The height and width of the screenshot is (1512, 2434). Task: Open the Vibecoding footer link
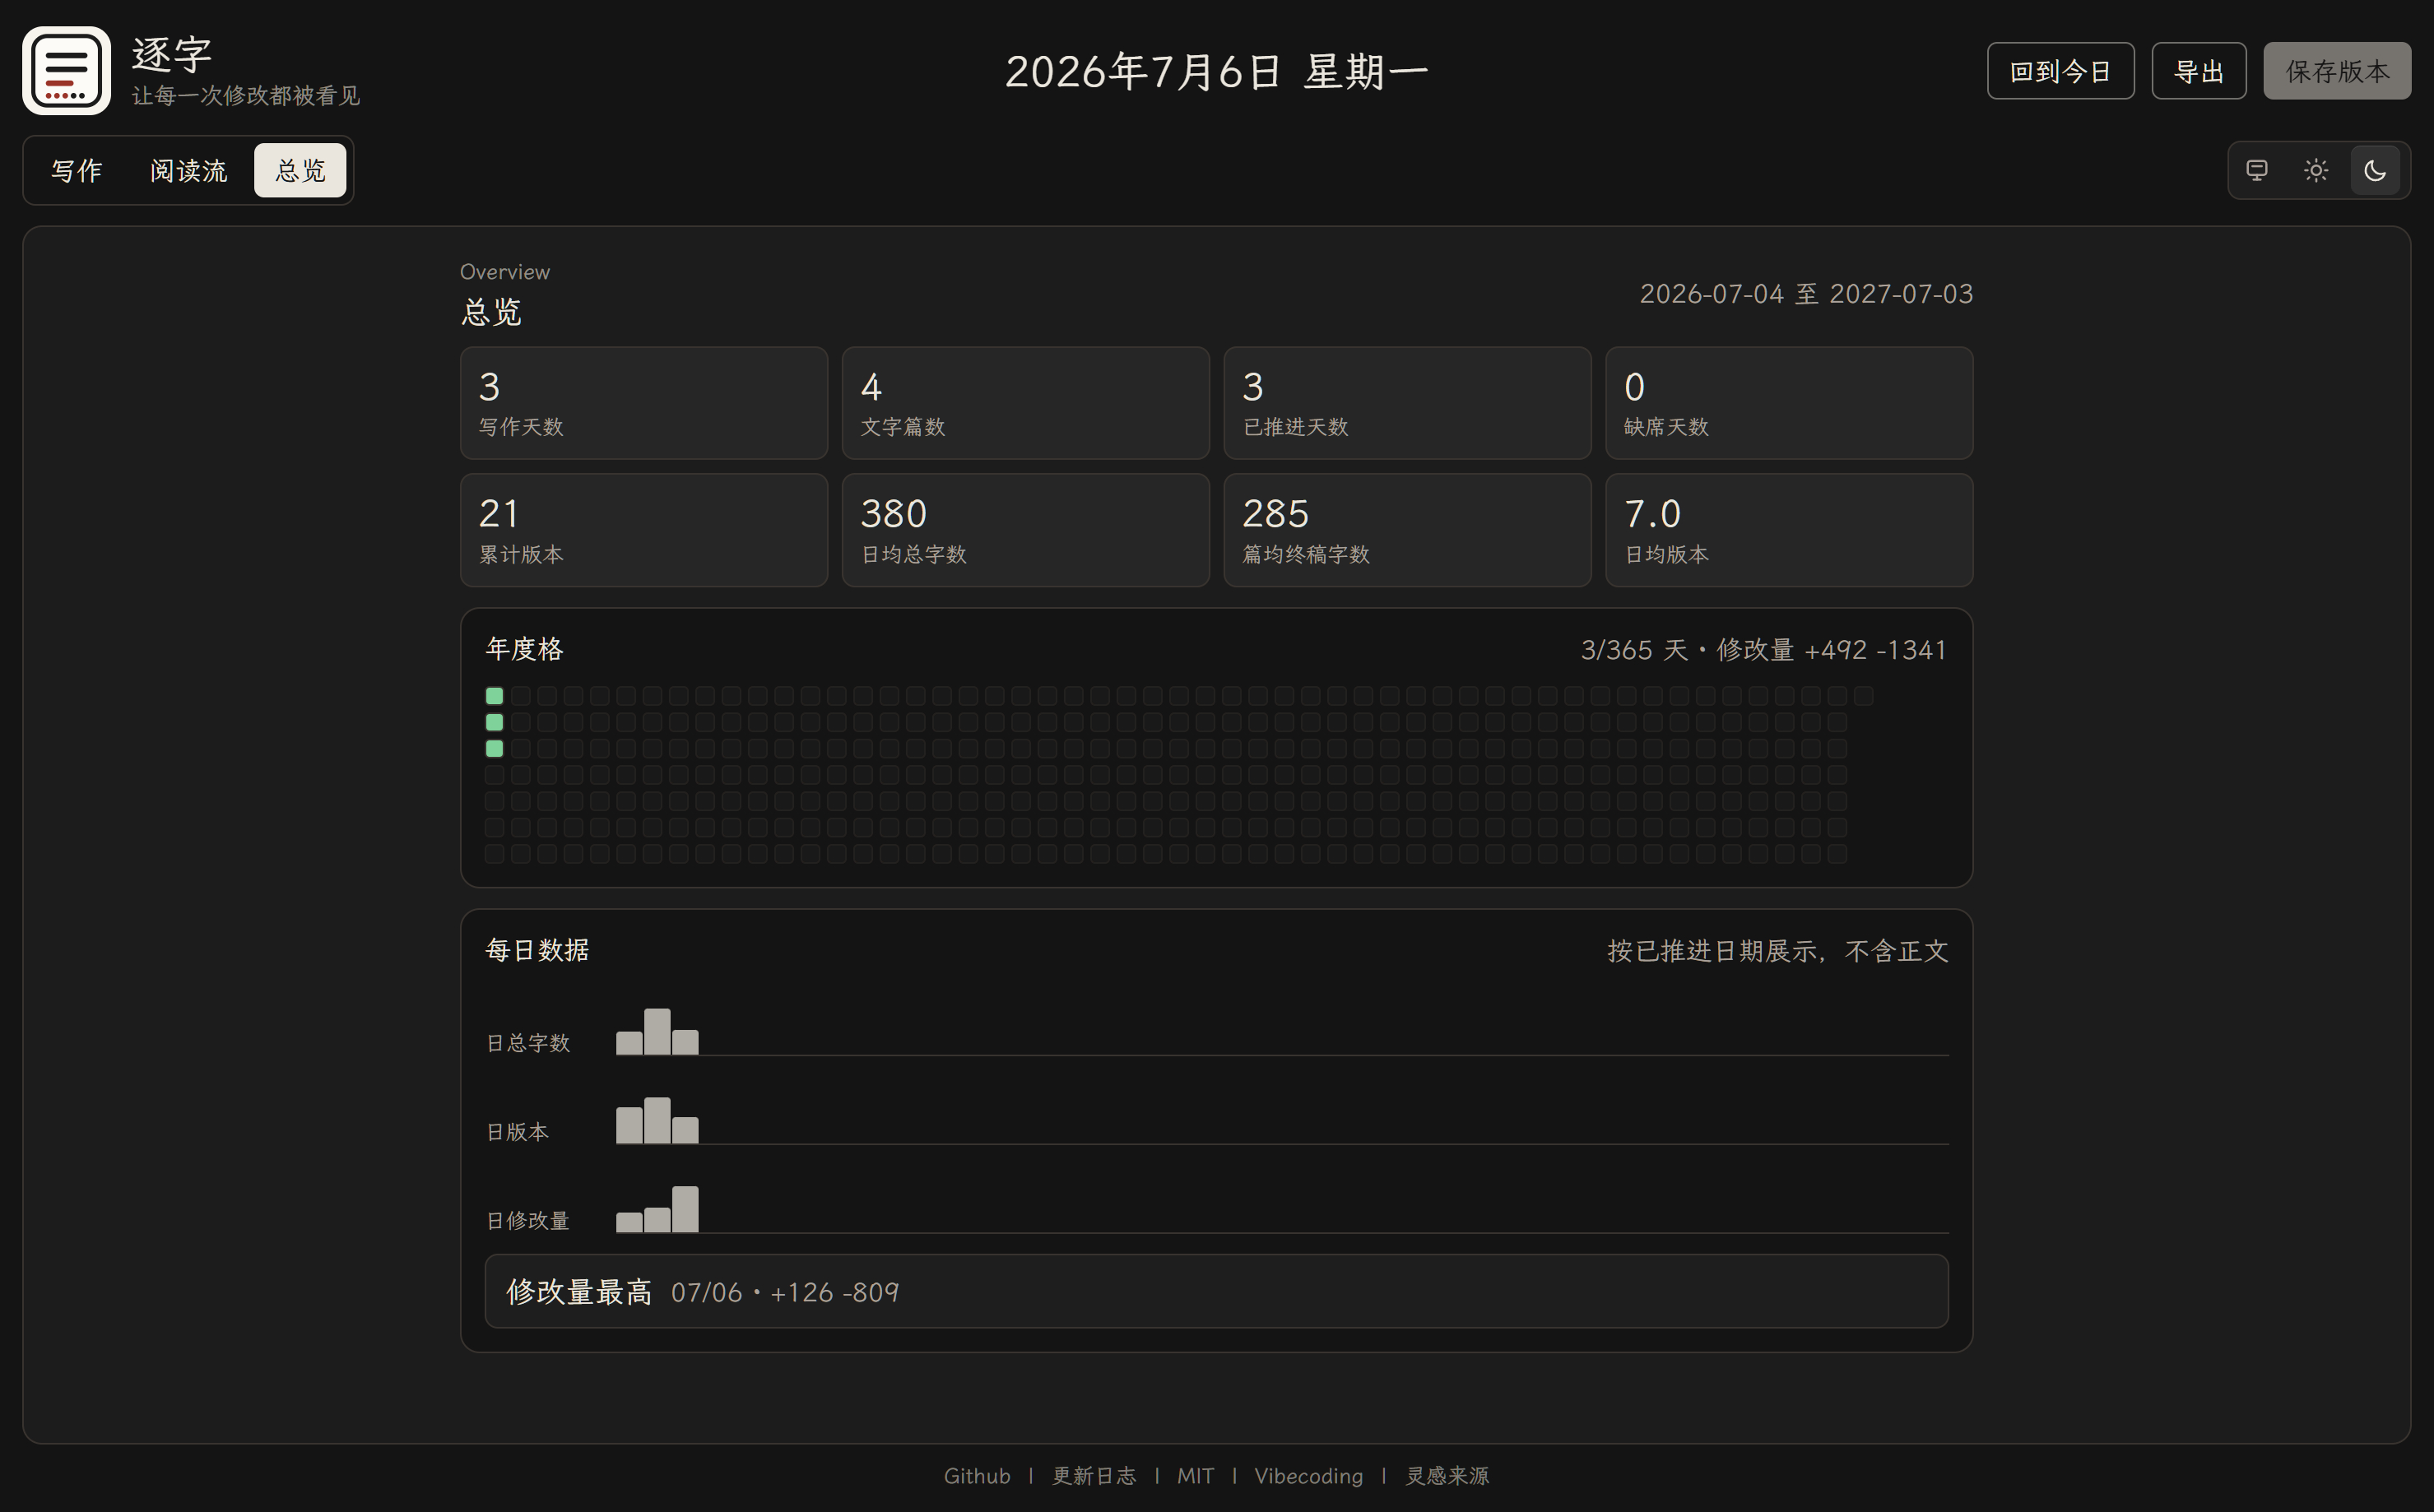pyautogui.click(x=1308, y=1476)
